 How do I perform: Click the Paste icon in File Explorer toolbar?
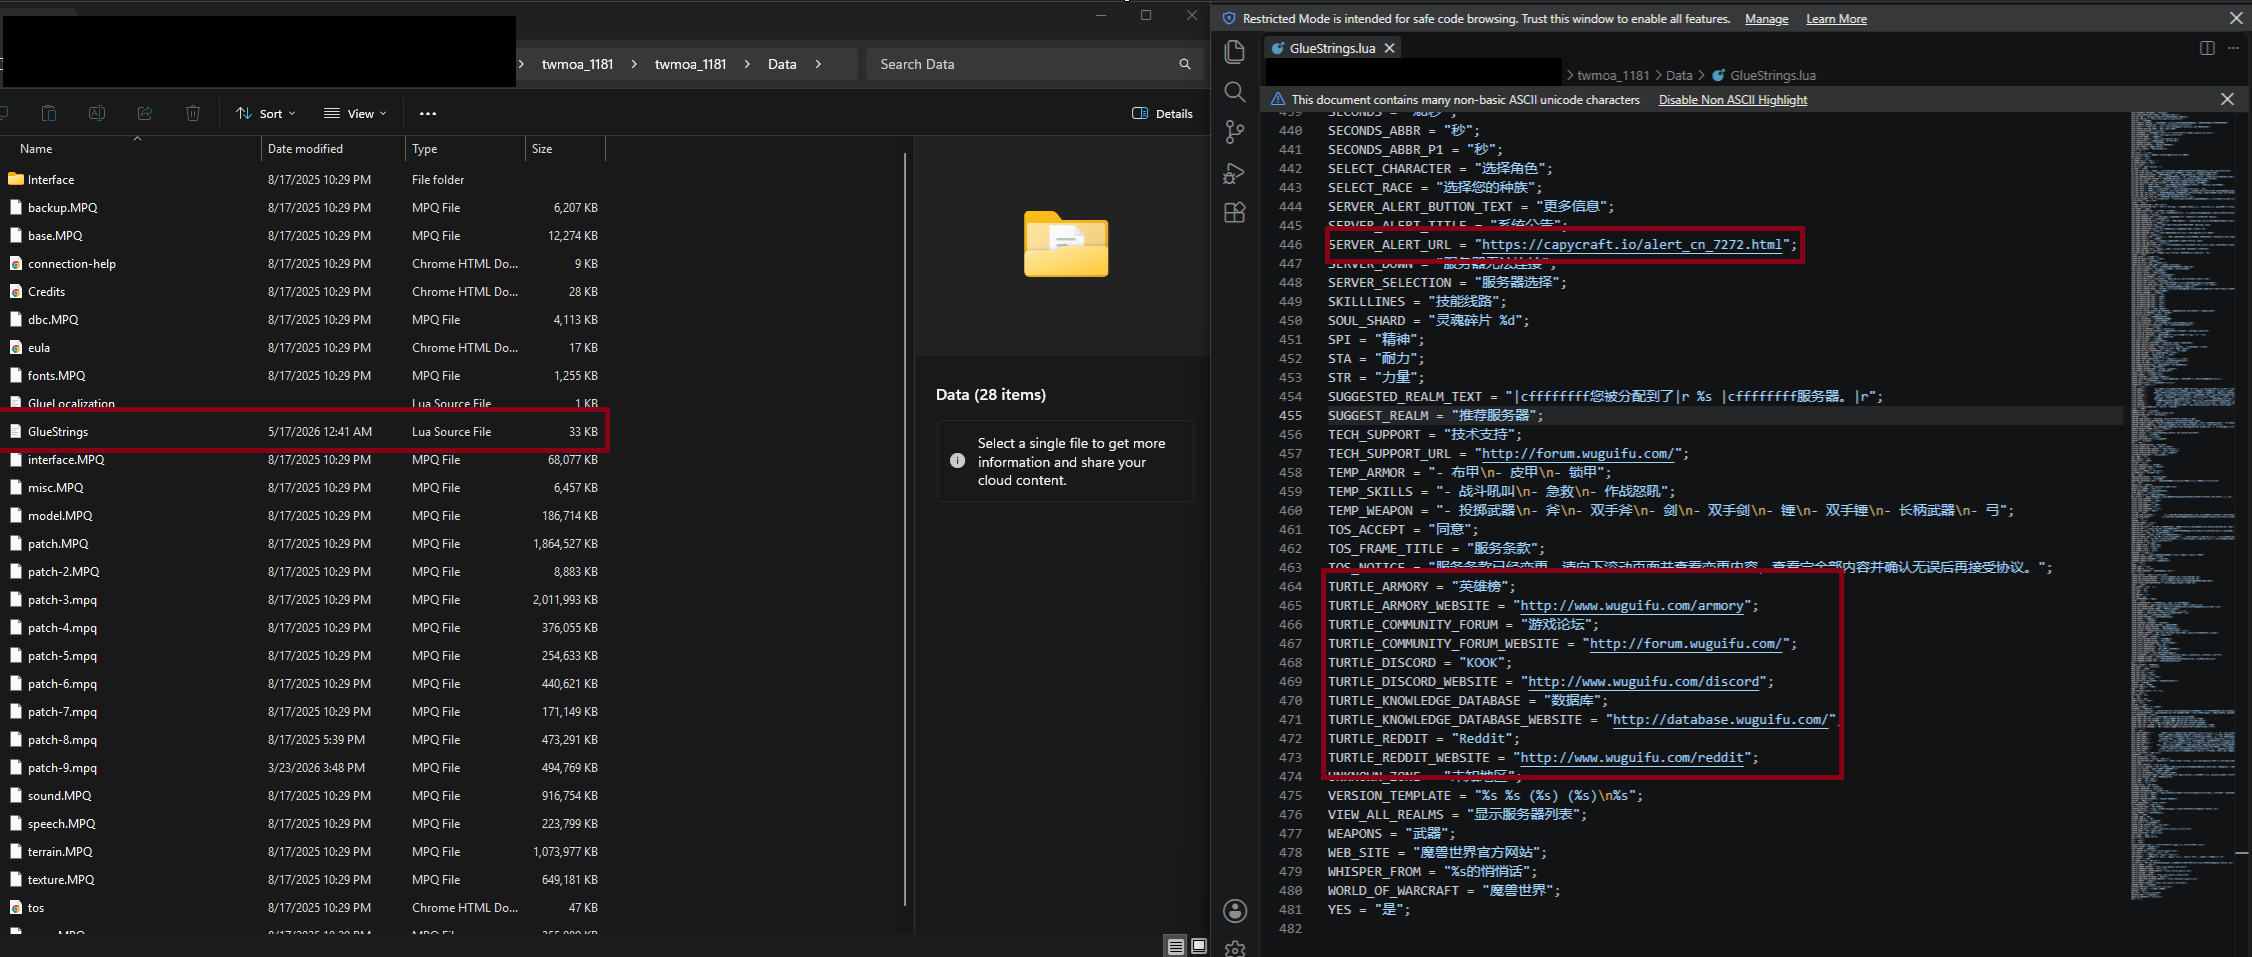pyautogui.click(x=49, y=113)
